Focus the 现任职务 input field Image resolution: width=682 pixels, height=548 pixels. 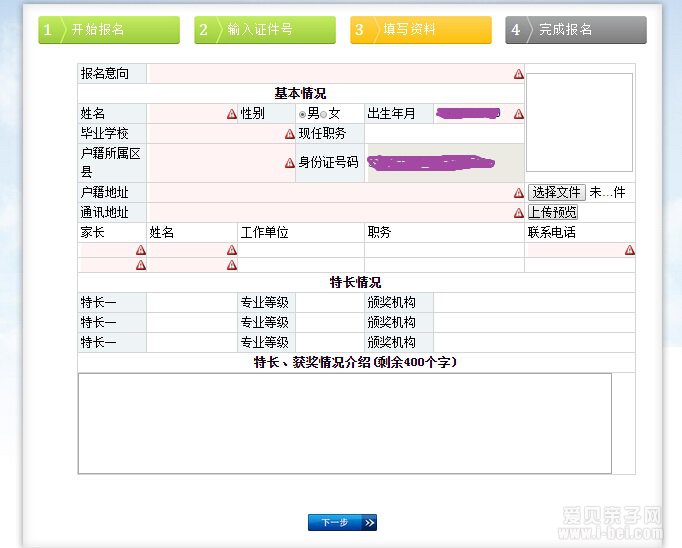pos(444,134)
